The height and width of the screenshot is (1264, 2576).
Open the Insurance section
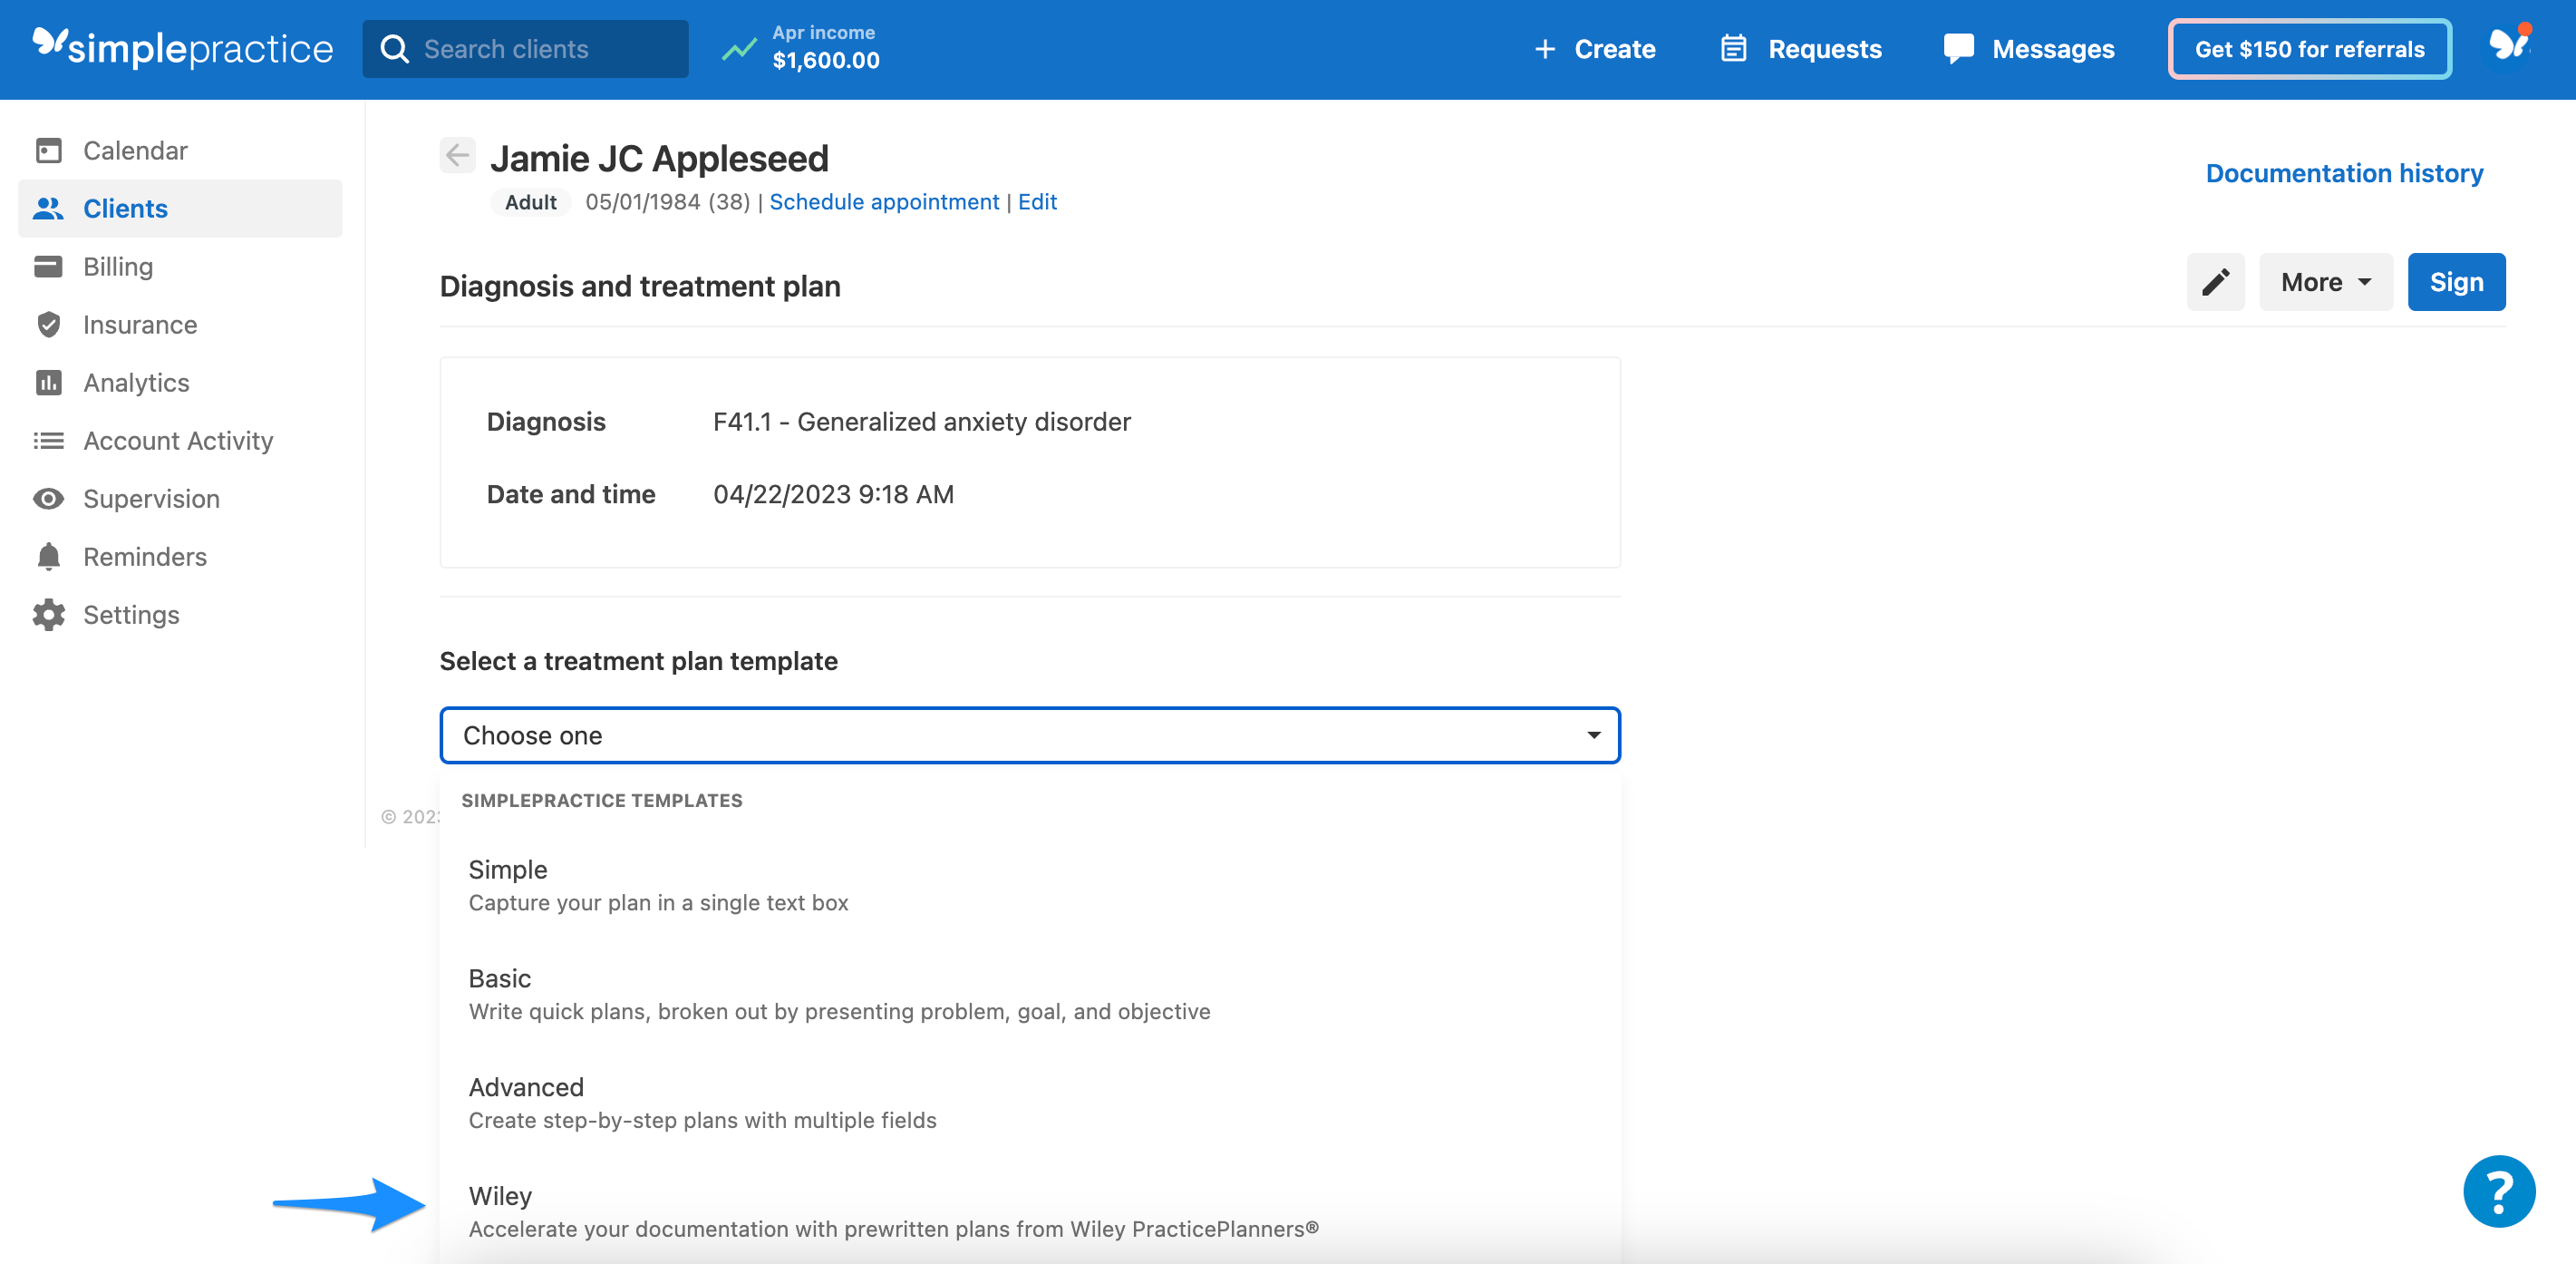coord(139,324)
